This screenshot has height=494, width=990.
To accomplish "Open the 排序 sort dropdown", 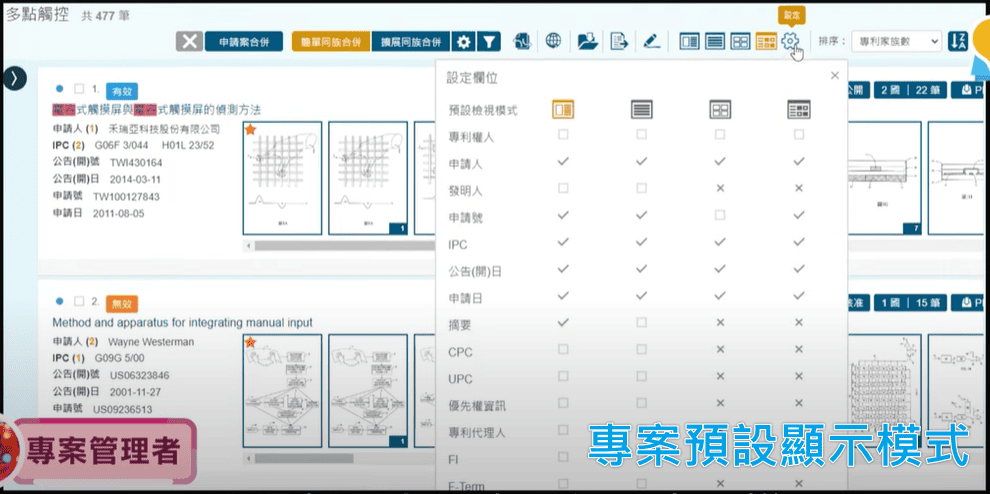I will coord(896,41).
